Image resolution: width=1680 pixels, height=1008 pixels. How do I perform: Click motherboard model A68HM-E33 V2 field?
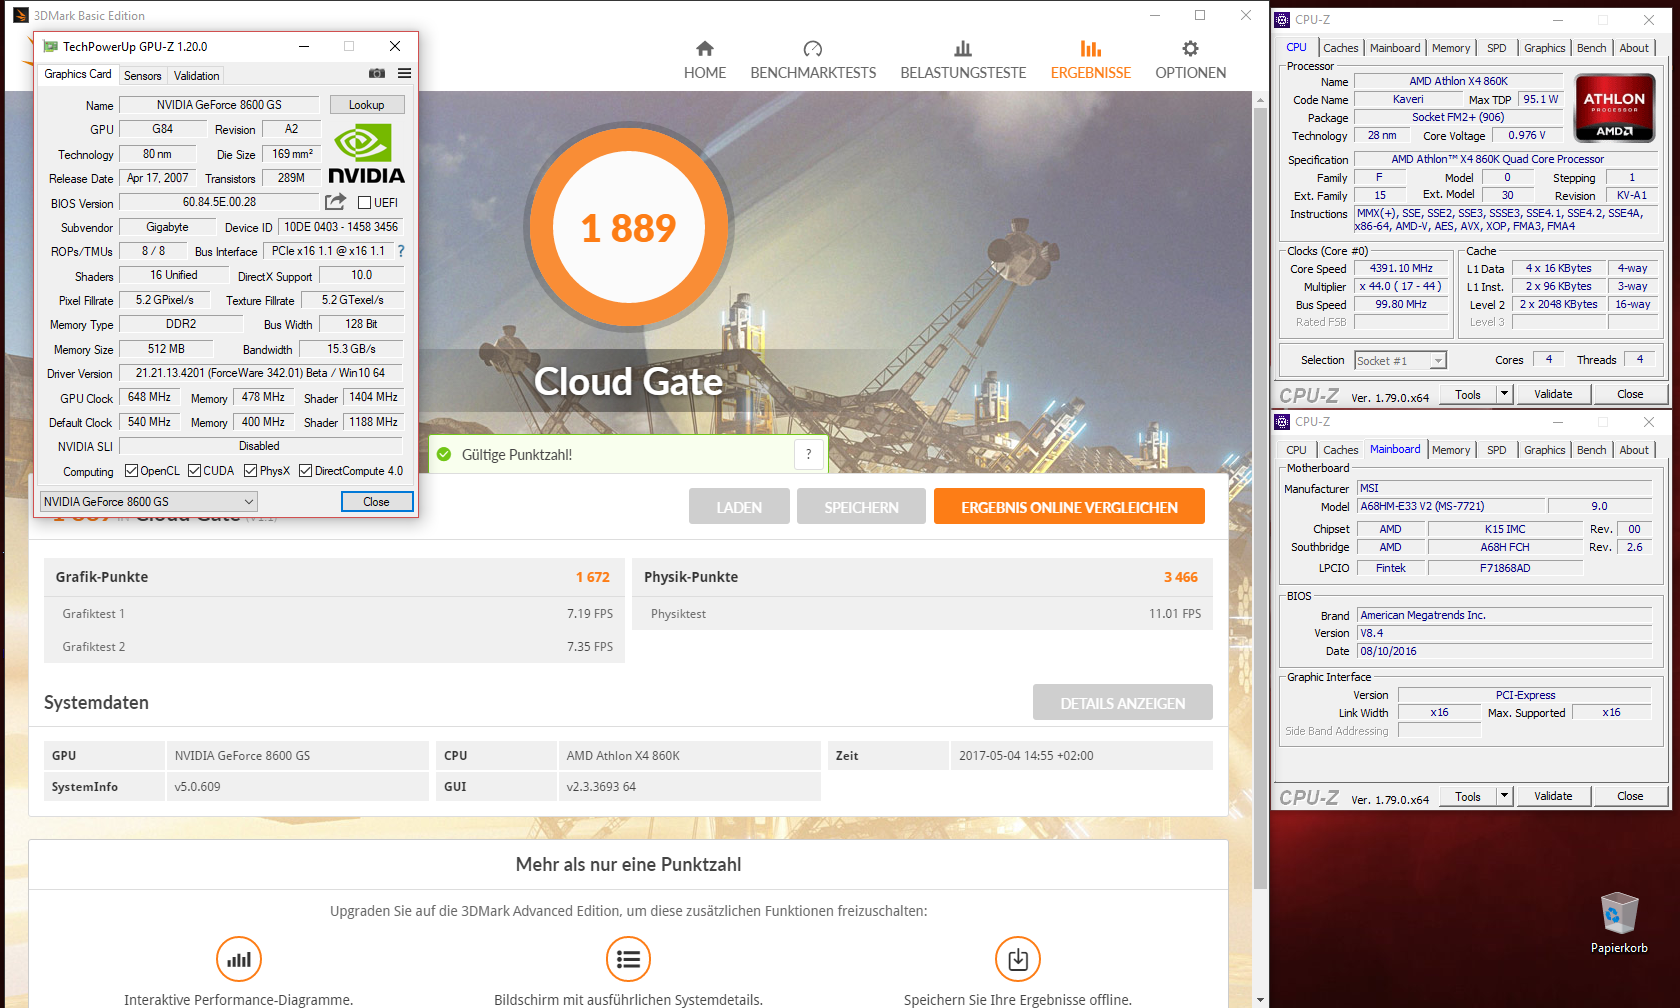pos(1451,506)
